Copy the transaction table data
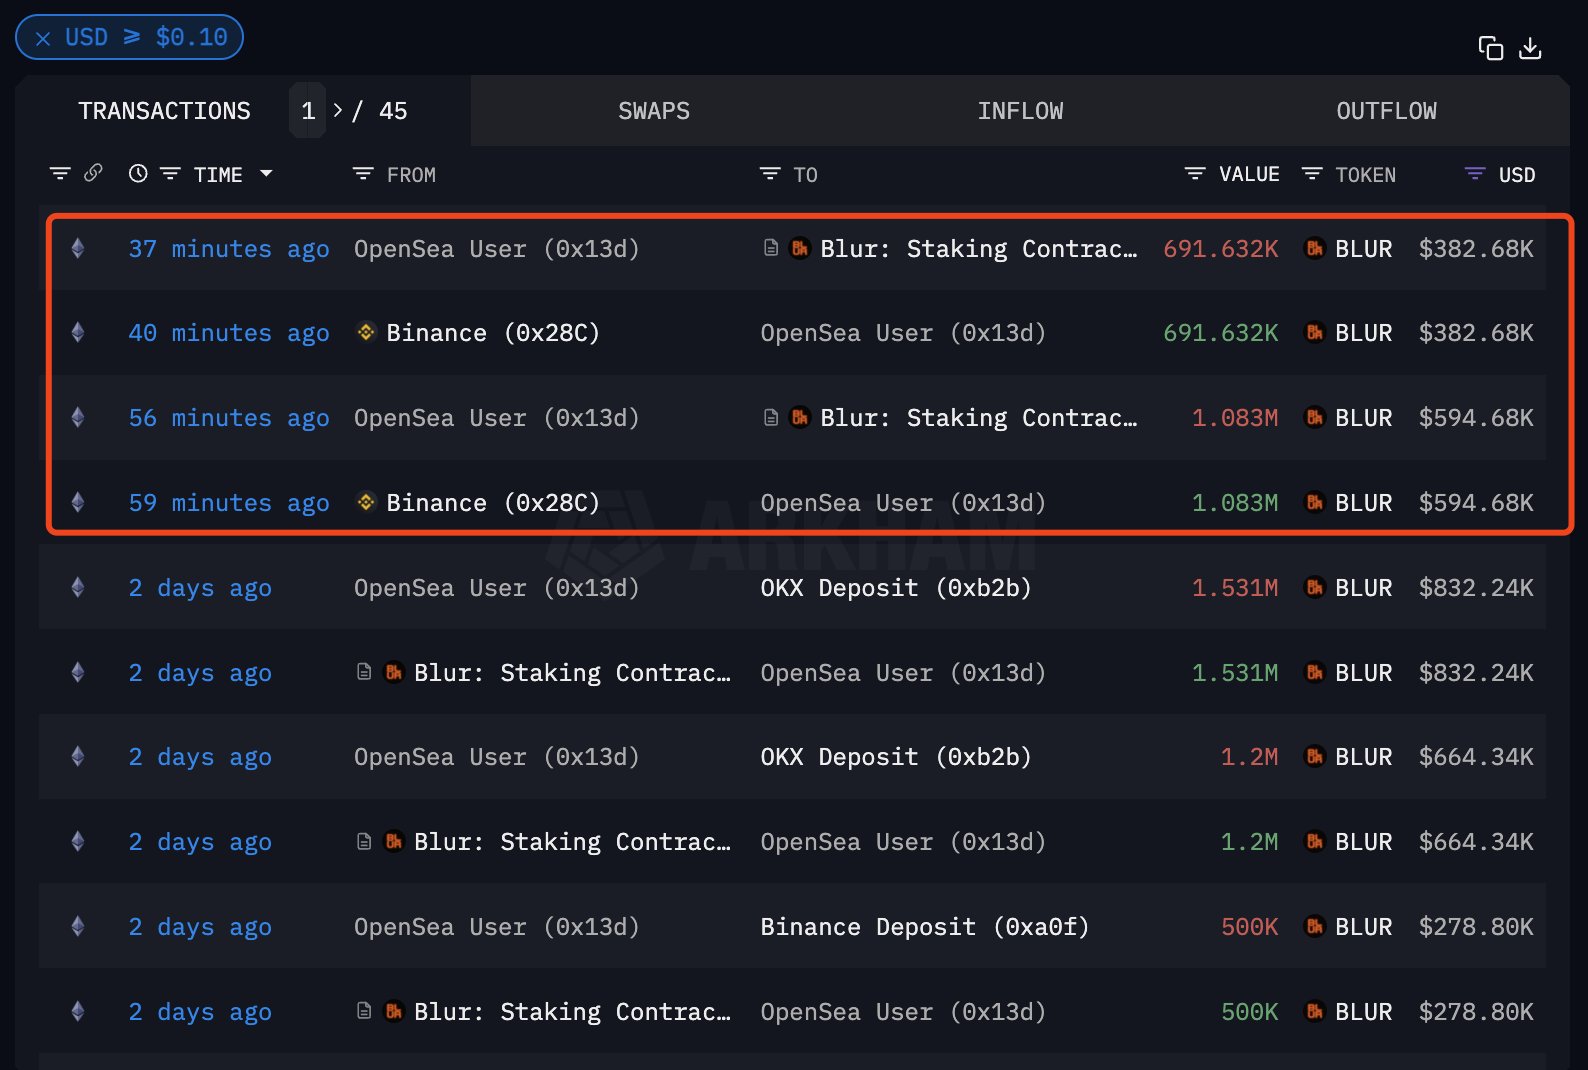 tap(1491, 48)
